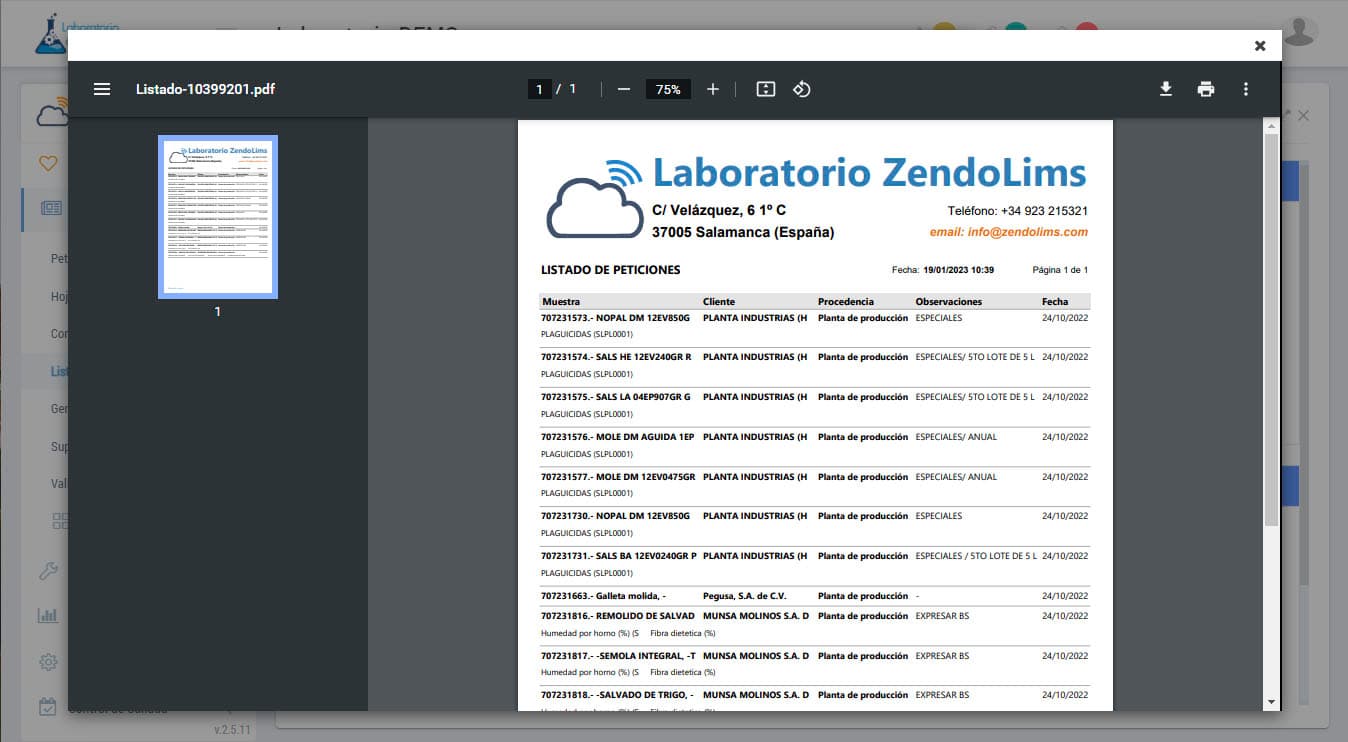Screen dimensions: 1348x742
Task: Click the heart favorites icon in background sidebar
Action: 47,163
